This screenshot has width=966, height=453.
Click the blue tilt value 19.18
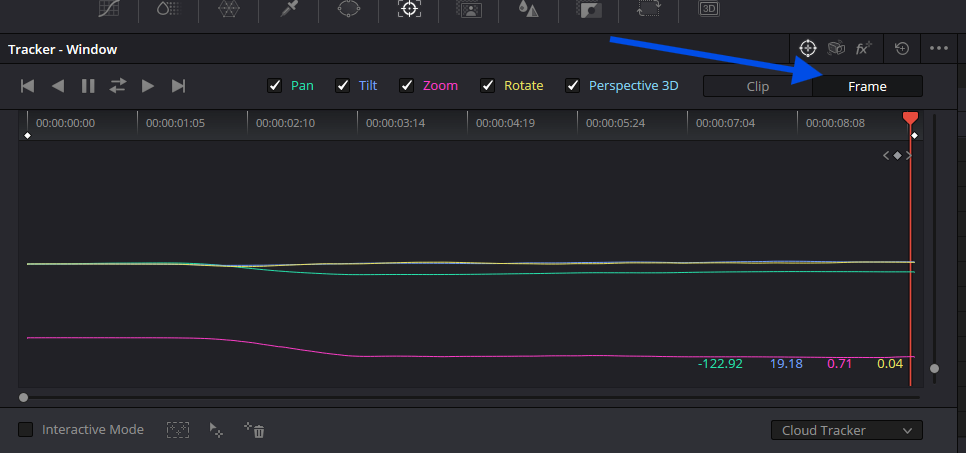point(786,364)
